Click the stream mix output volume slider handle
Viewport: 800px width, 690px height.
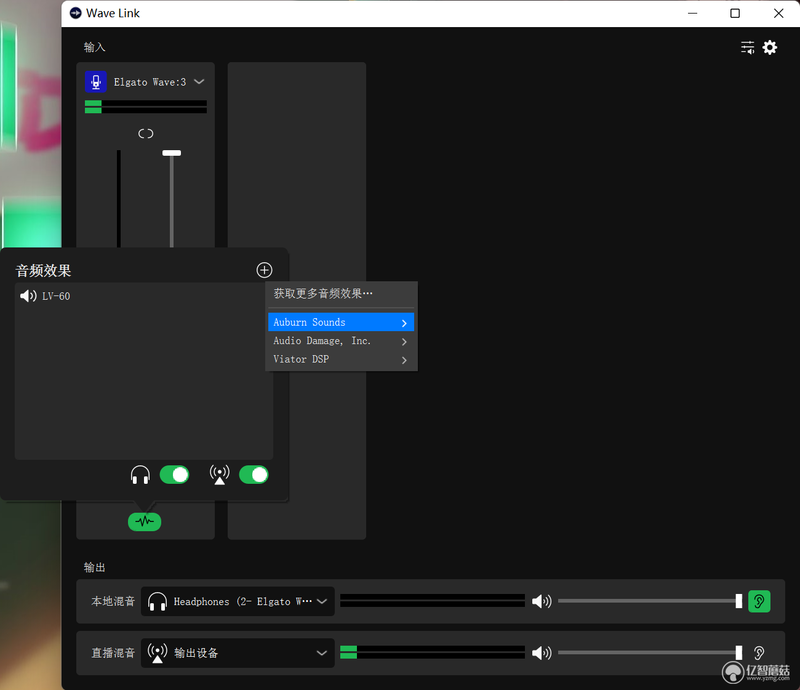738,653
